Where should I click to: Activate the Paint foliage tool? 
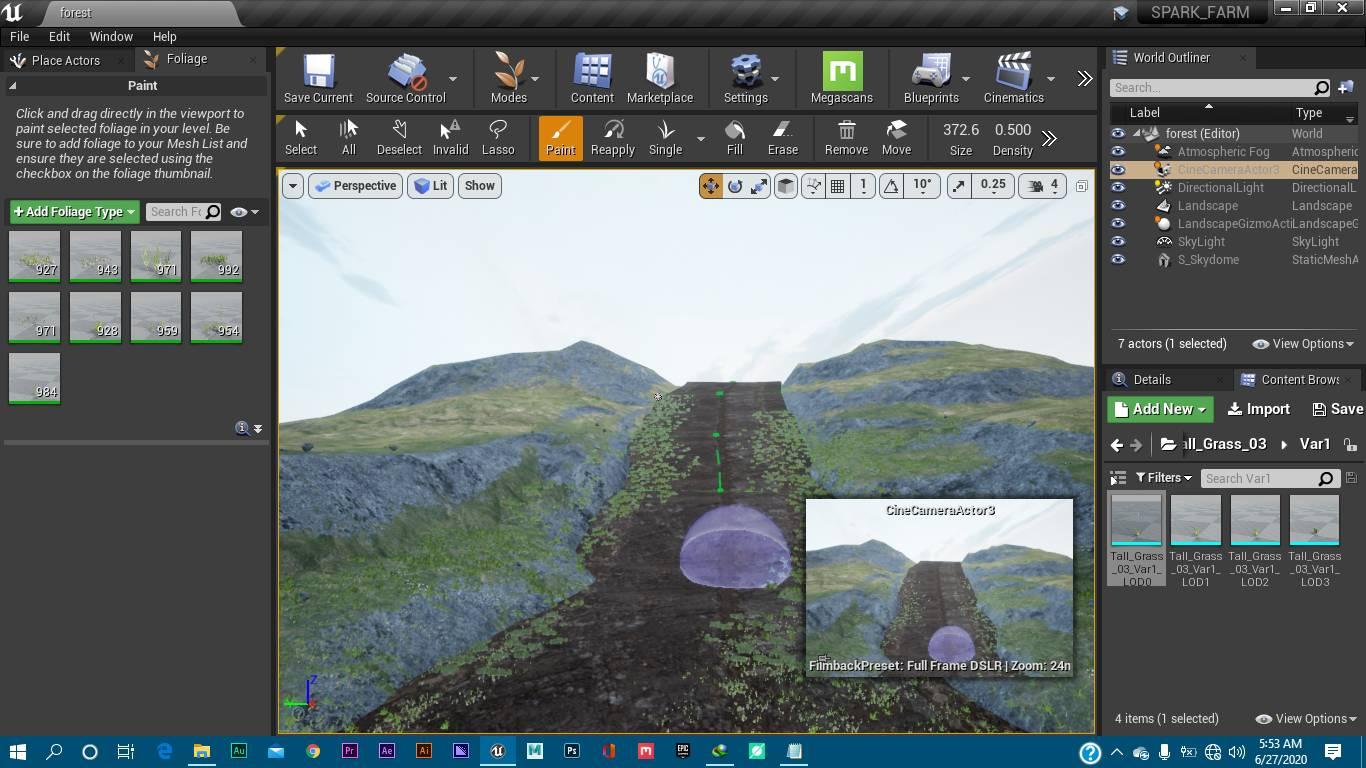pos(560,138)
